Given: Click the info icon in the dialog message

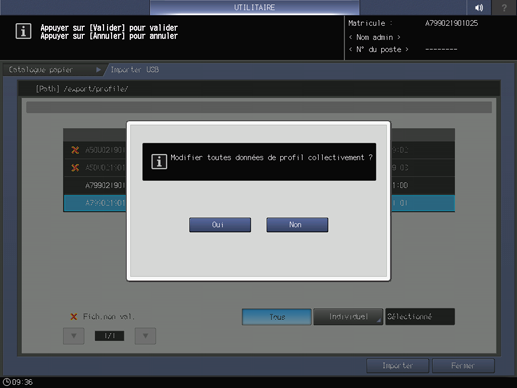Looking at the screenshot, I should click(x=159, y=162).
